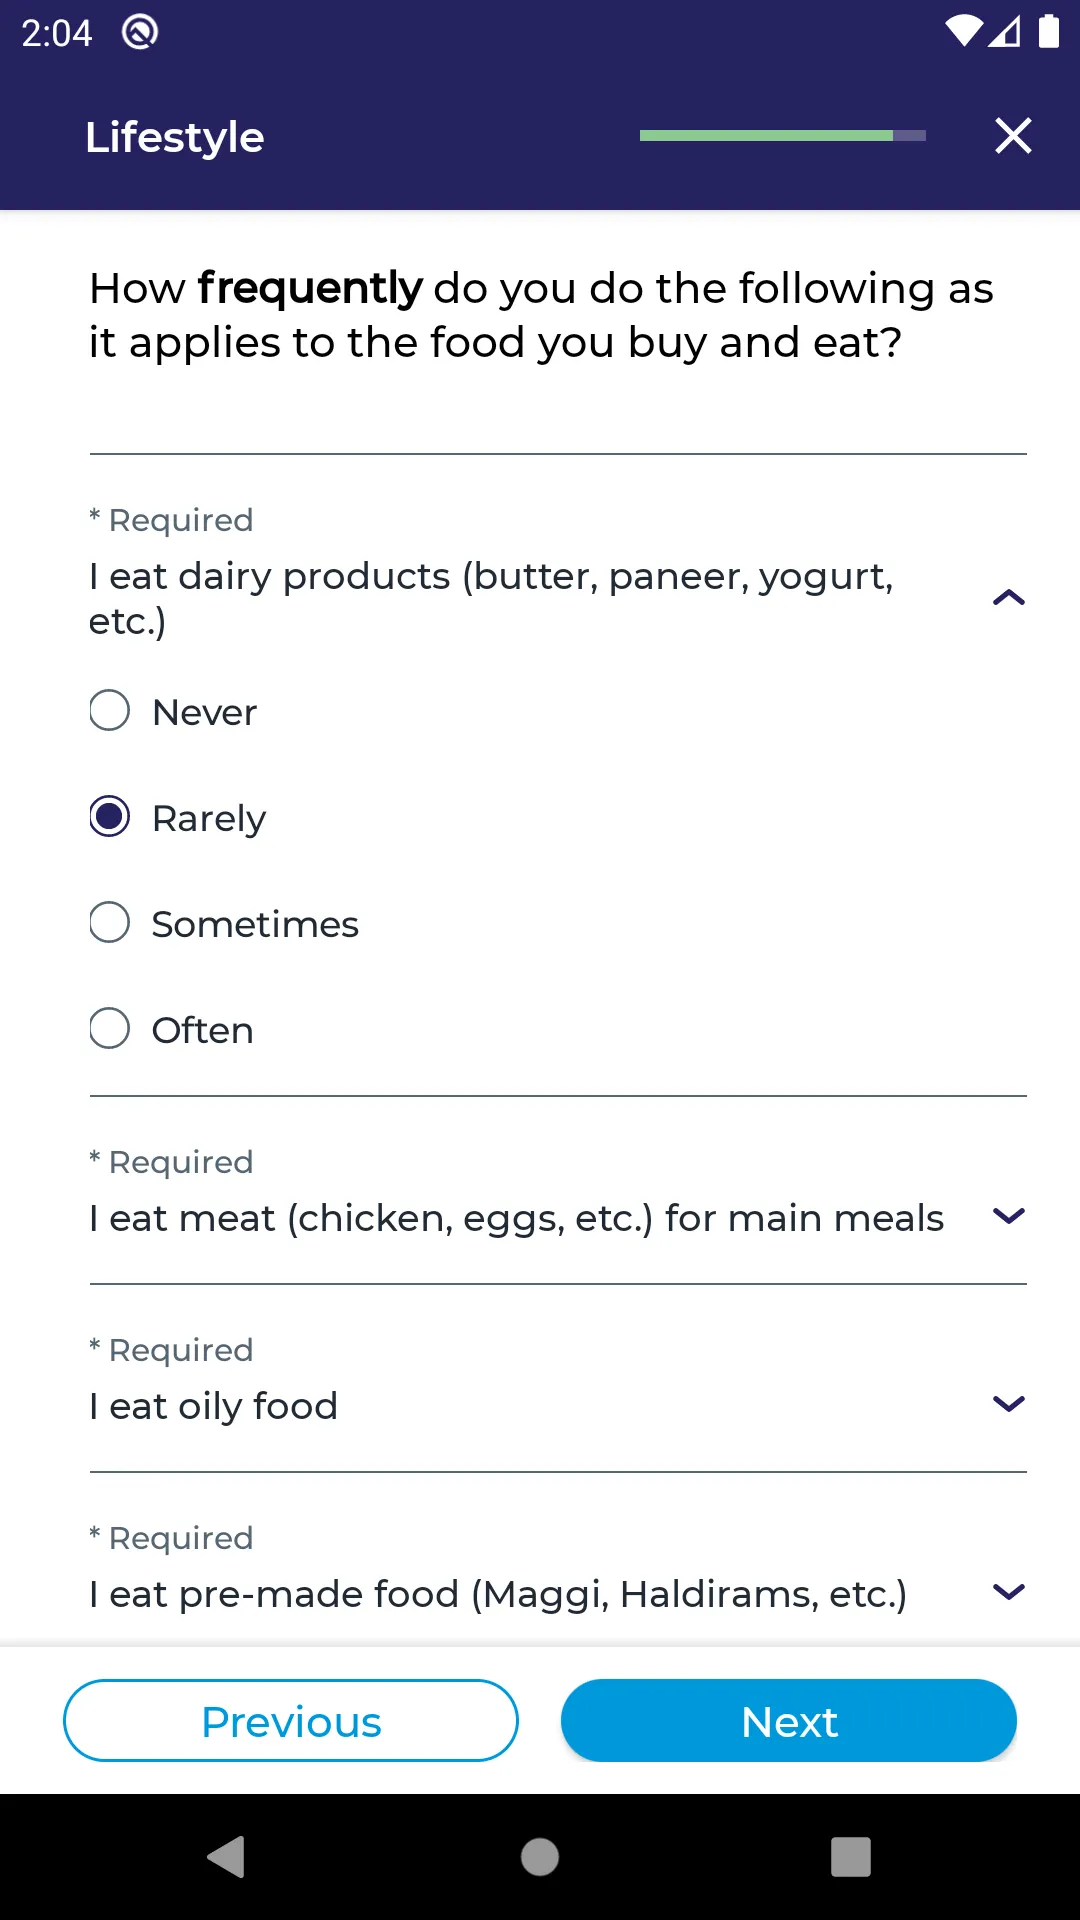This screenshot has height=1920, width=1080.
Task: Tap the cellular signal icon
Action: [1004, 32]
